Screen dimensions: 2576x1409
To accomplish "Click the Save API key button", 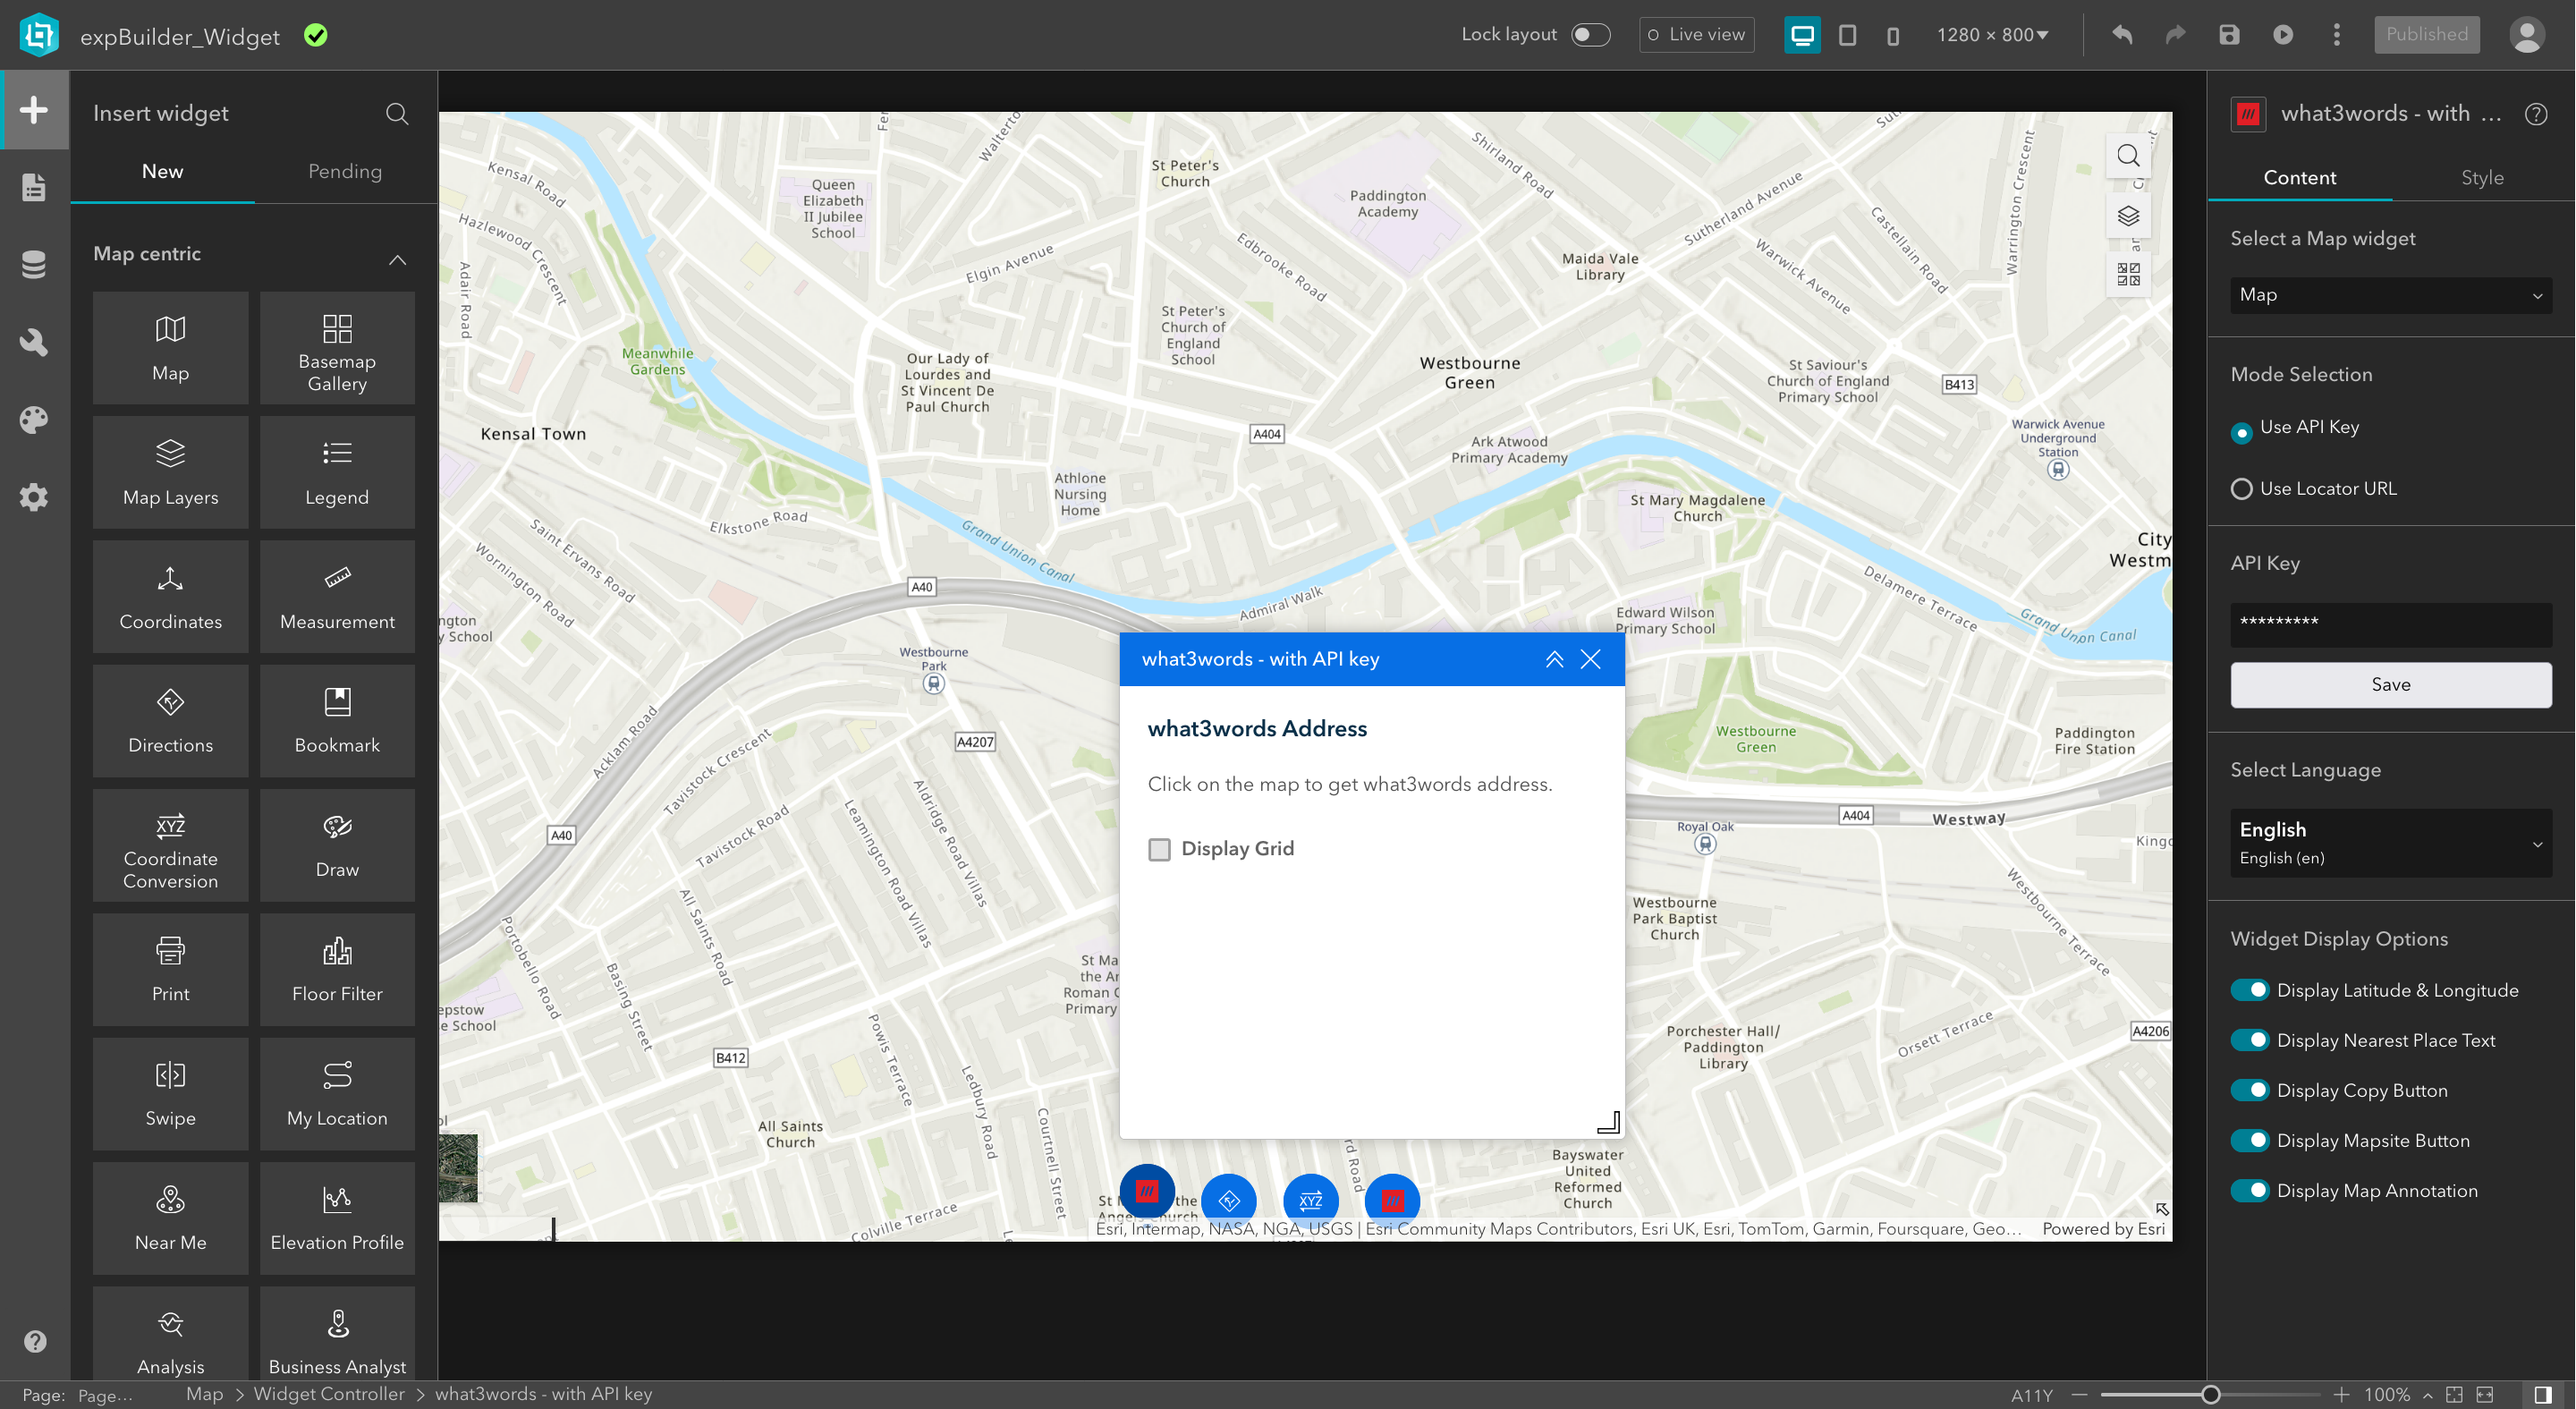I will pos(2391,685).
